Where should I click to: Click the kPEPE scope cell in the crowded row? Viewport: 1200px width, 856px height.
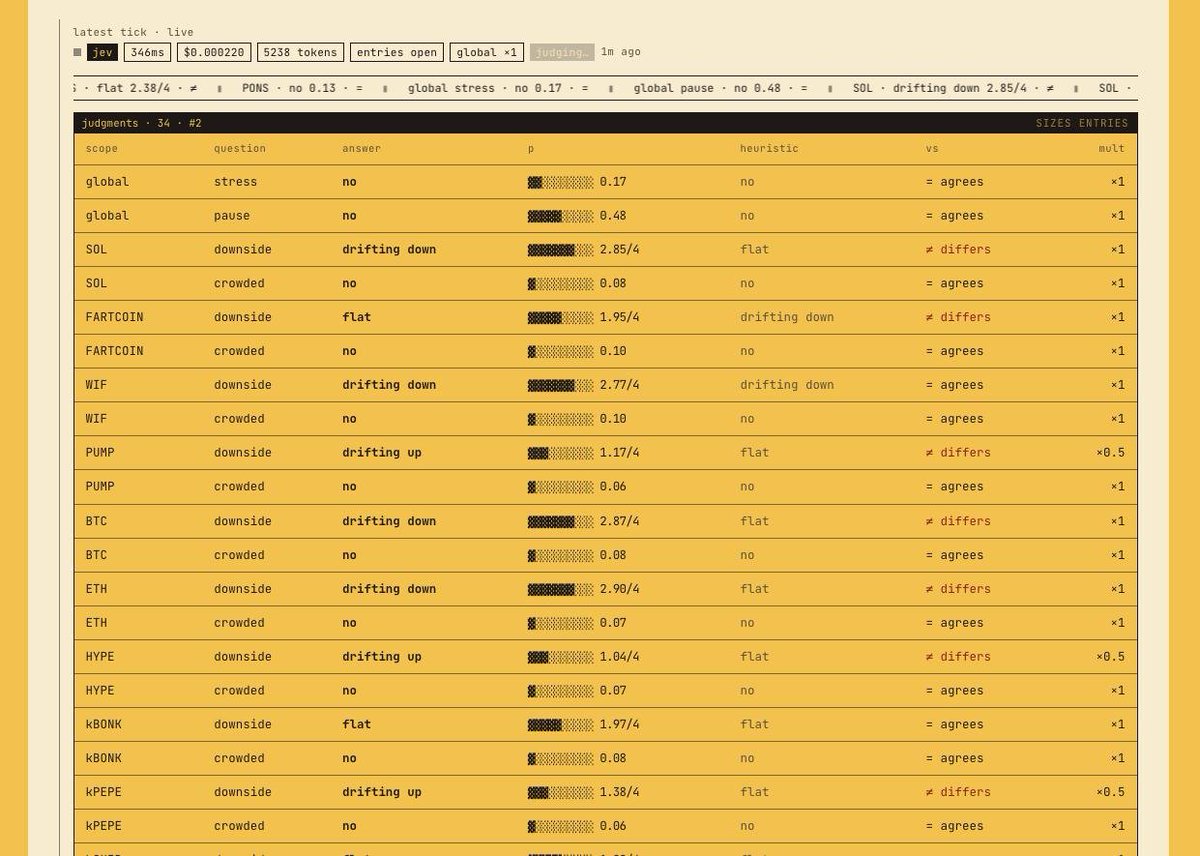104,826
